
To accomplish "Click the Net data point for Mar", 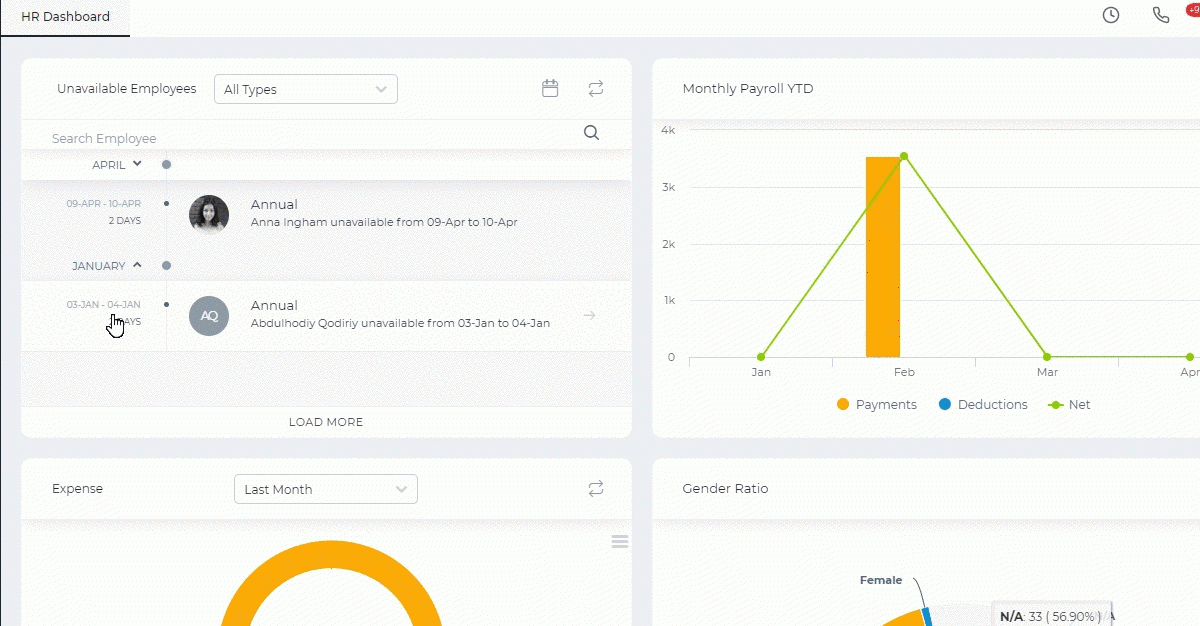I will tap(1047, 357).
